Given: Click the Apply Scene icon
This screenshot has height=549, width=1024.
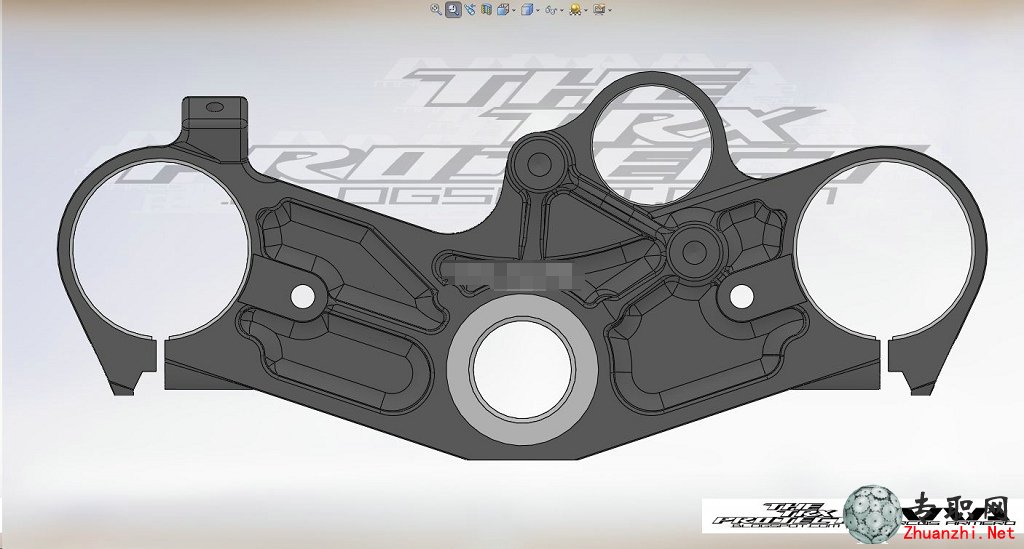Looking at the screenshot, I should click(599, 9).
